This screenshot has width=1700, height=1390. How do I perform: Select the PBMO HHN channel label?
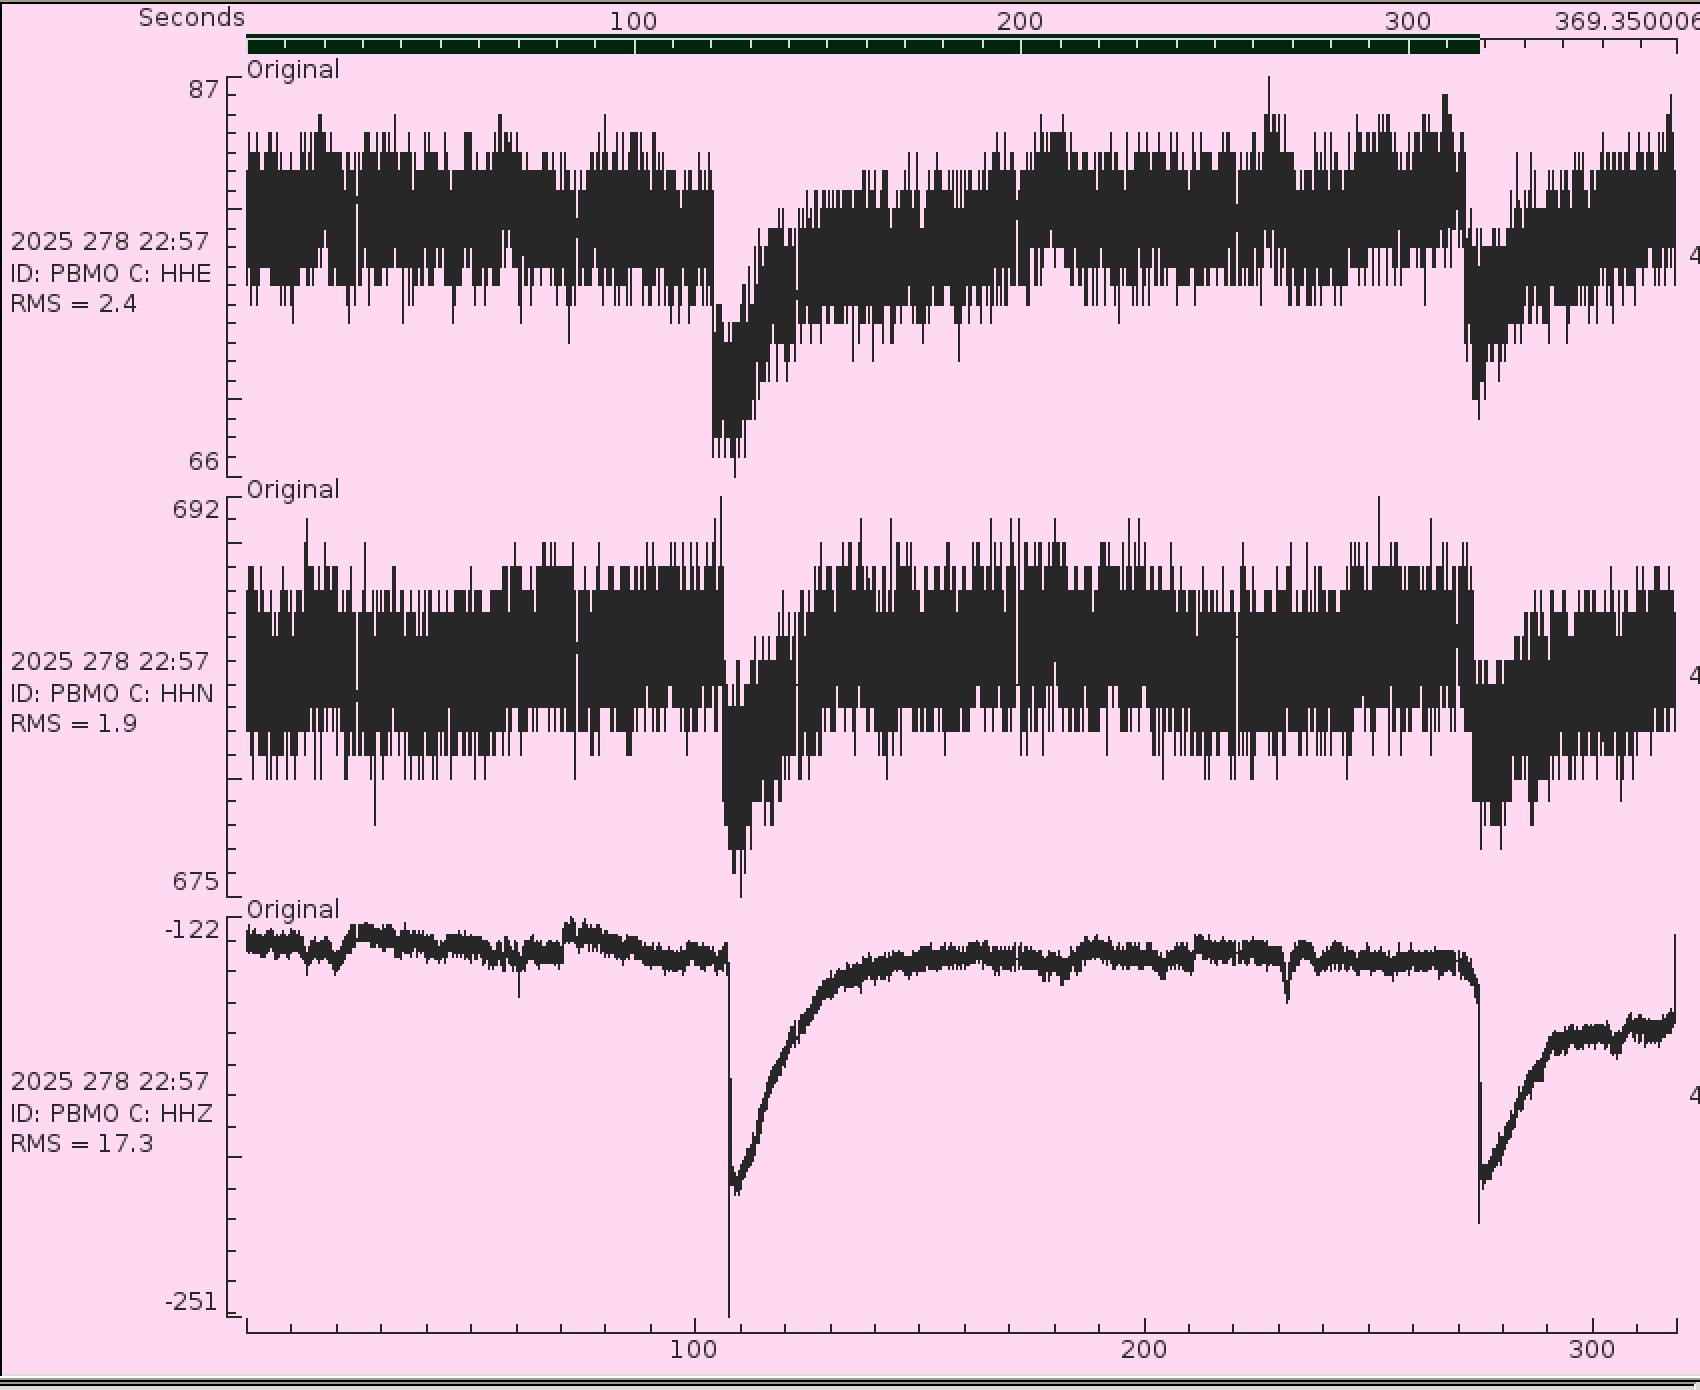[x=112, y=693]
